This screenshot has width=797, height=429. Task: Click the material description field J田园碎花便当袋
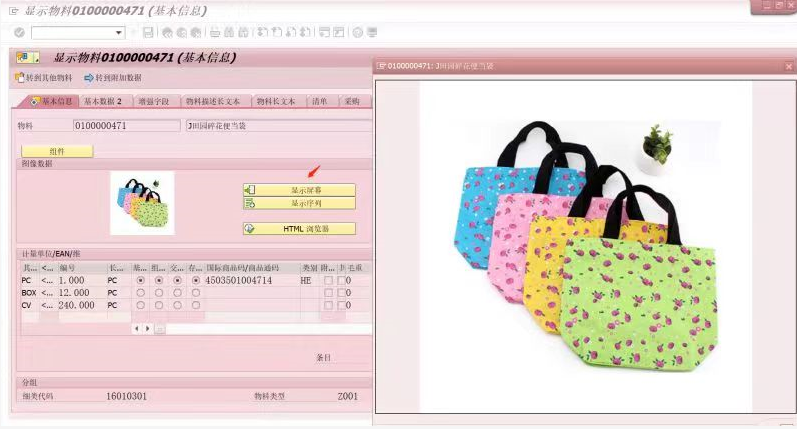pyautogui.click(x=279, y=126)
